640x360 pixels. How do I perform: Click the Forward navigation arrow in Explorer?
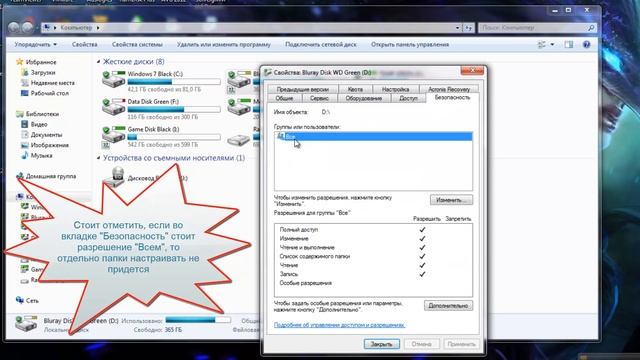(27, 28)
